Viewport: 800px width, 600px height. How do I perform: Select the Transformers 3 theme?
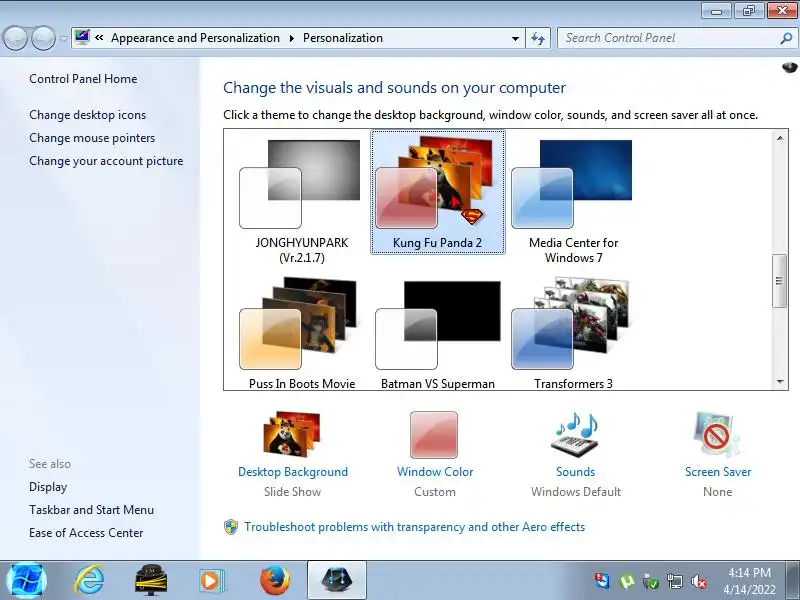(x=573, y=333)
